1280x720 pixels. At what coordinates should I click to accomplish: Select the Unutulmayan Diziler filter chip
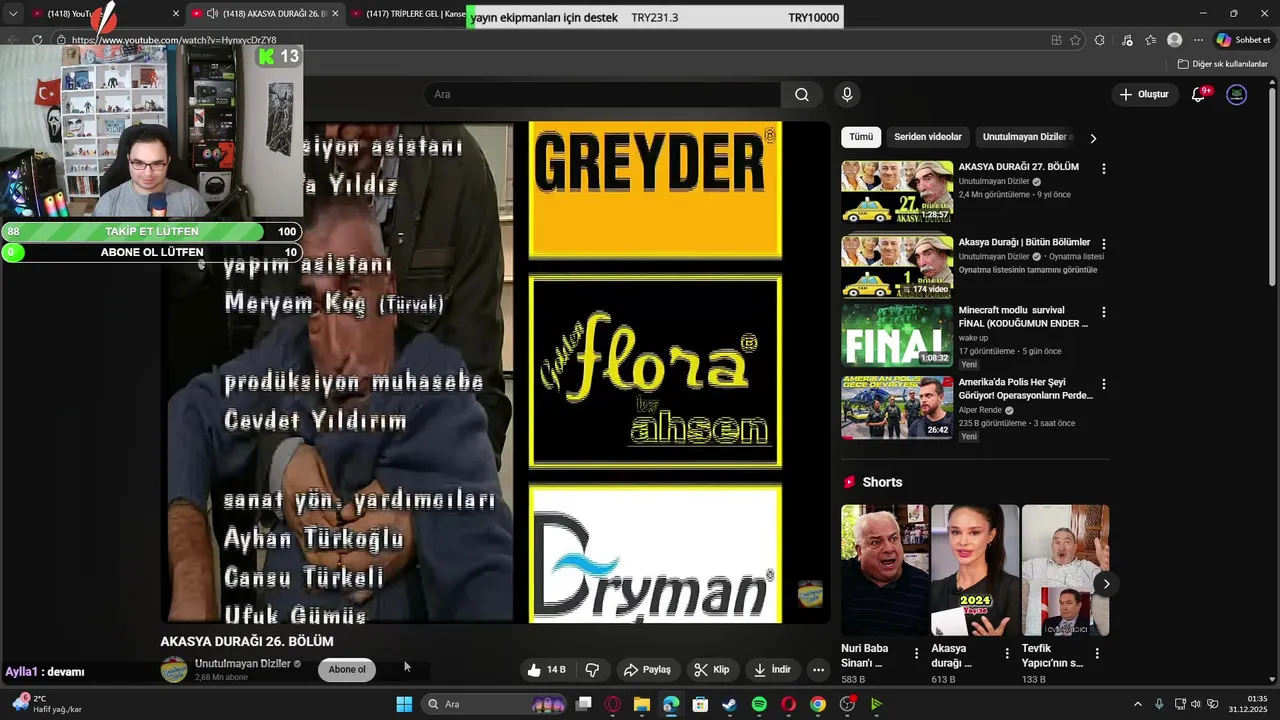tap(1024, 137)
